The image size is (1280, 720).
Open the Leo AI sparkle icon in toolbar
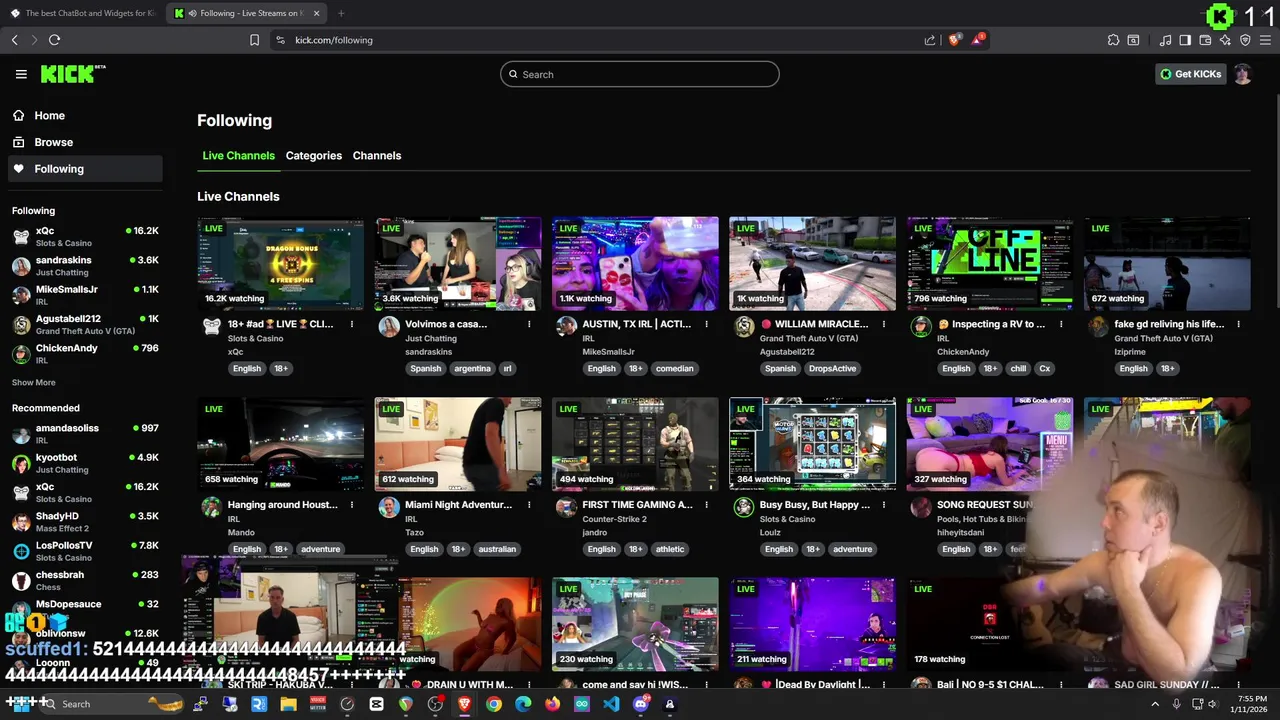click(1225, 40)
